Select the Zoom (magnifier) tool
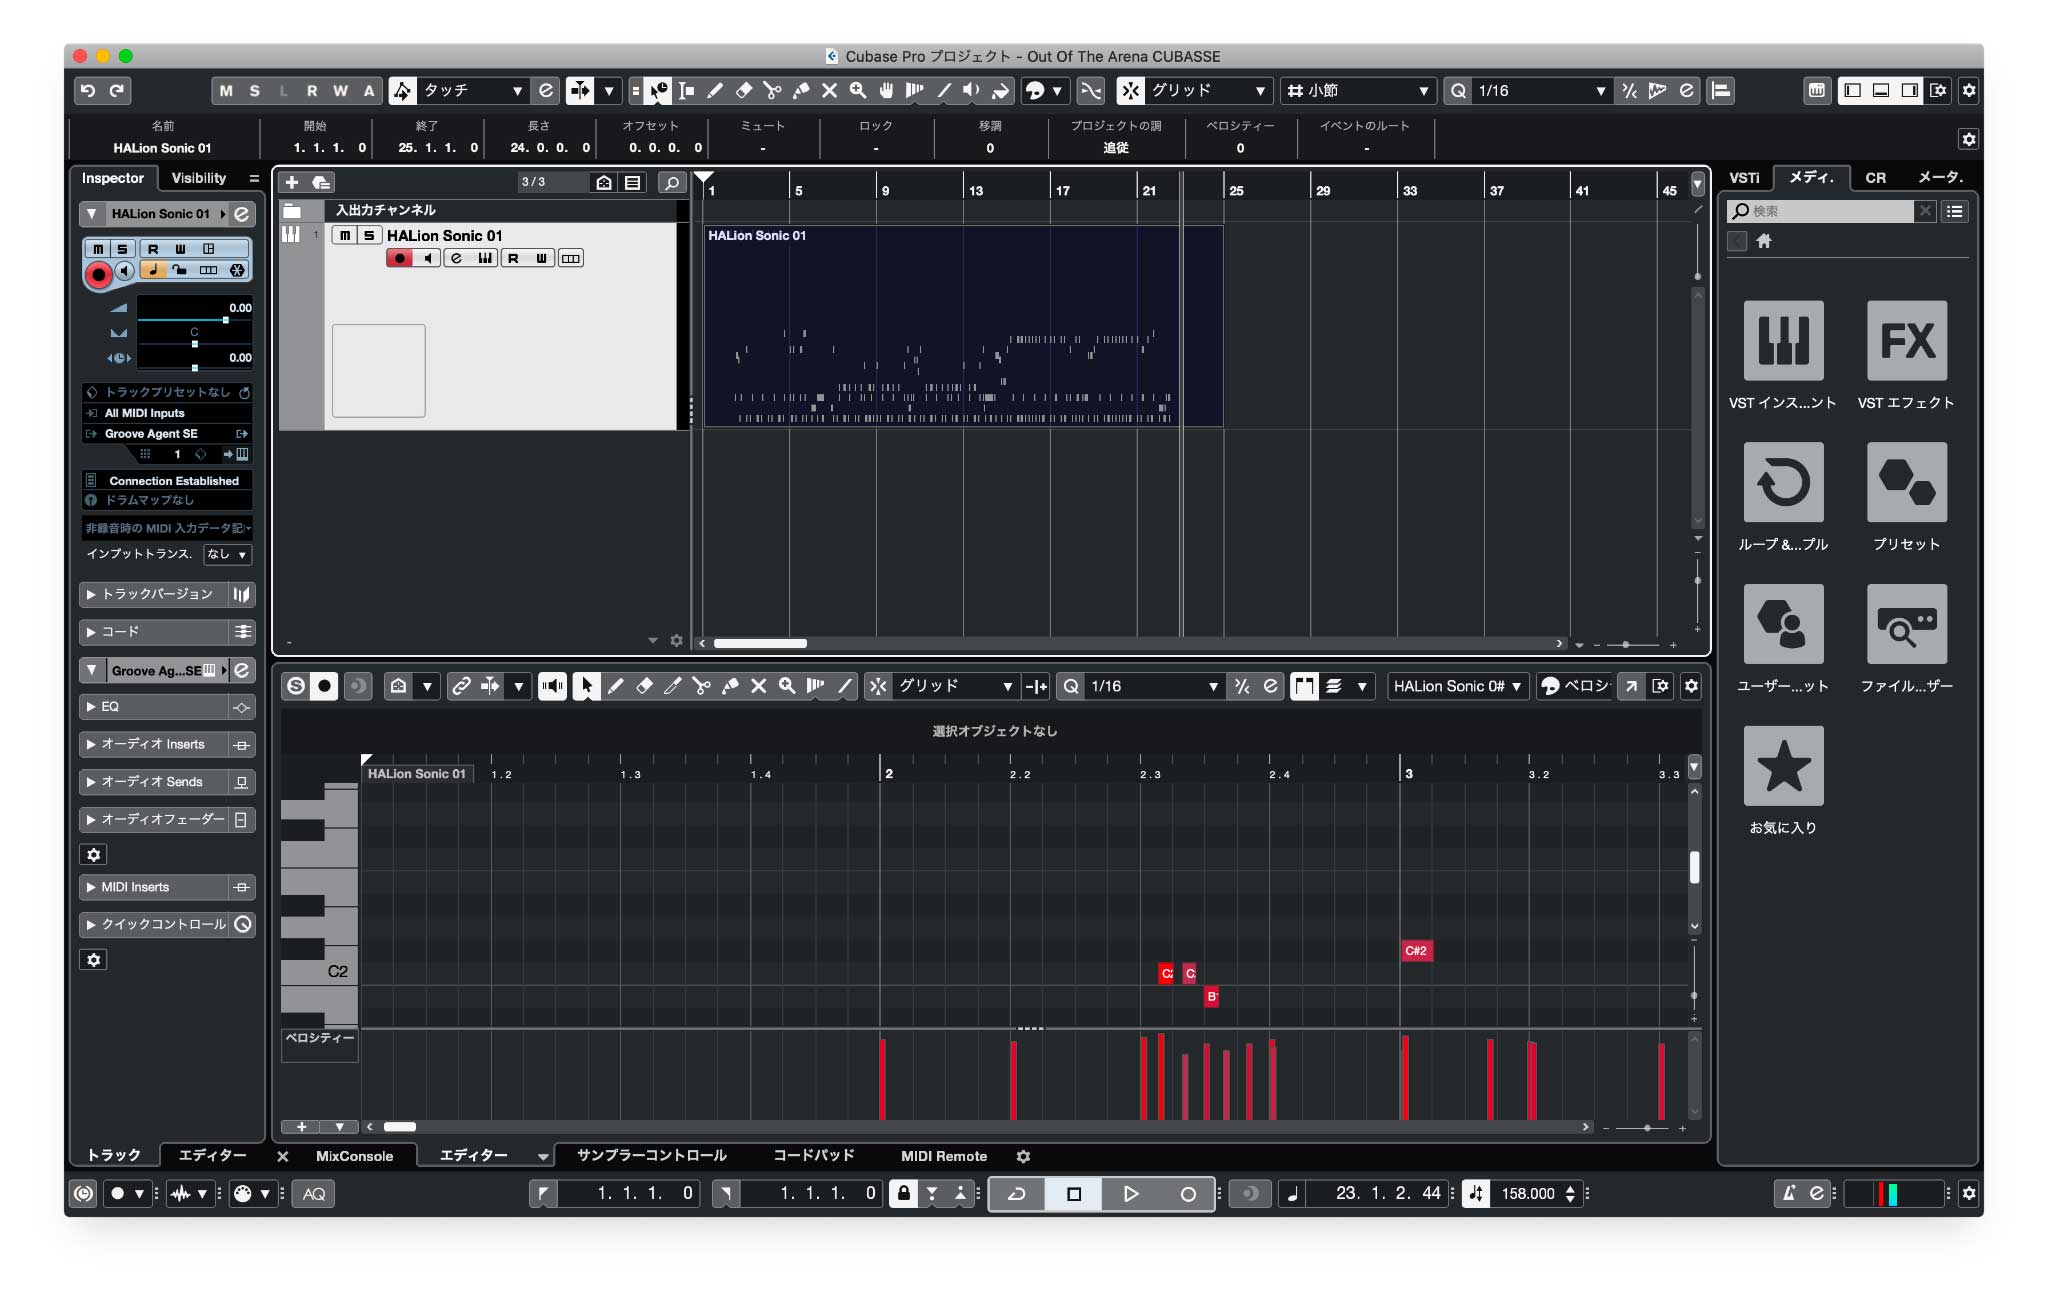This screenshot has width=2048, height=1302. (856, 91)
